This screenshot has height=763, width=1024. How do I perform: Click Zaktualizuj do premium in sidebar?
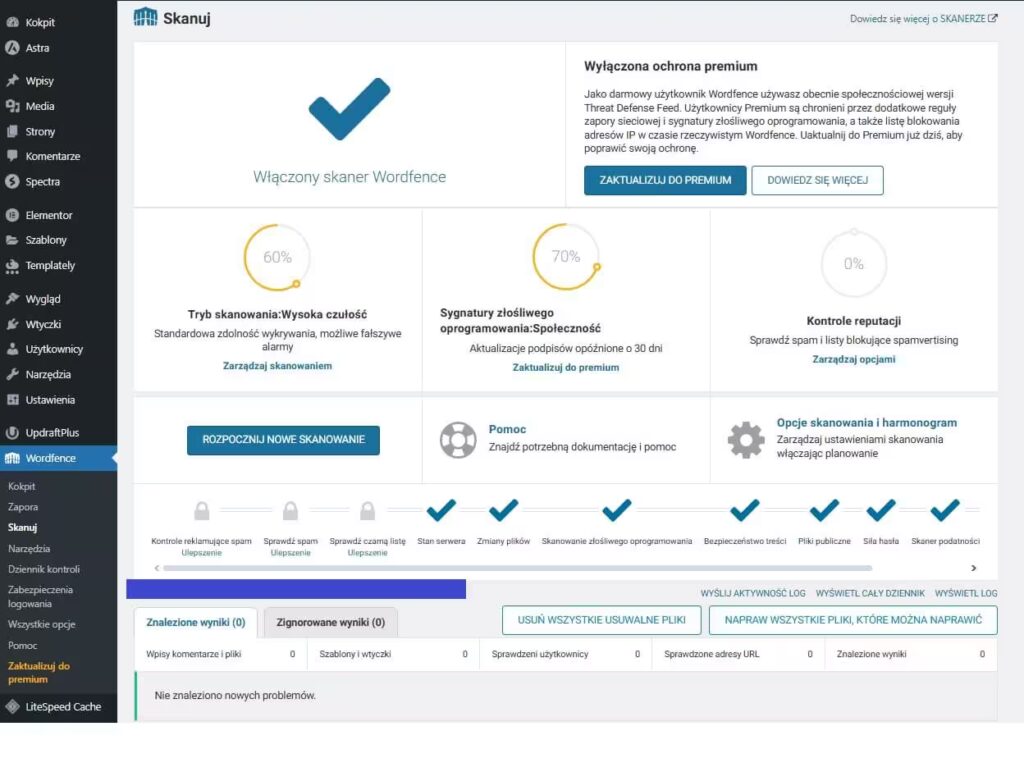tap(39, 672)
